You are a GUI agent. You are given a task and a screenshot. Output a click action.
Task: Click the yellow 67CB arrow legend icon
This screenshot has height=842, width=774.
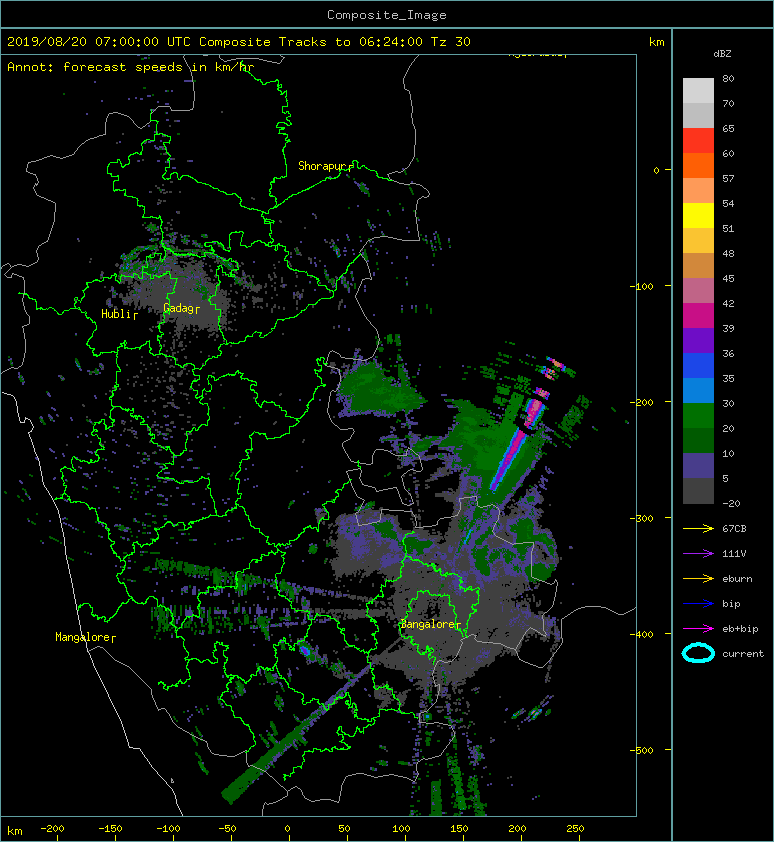[x=698, y=528]
